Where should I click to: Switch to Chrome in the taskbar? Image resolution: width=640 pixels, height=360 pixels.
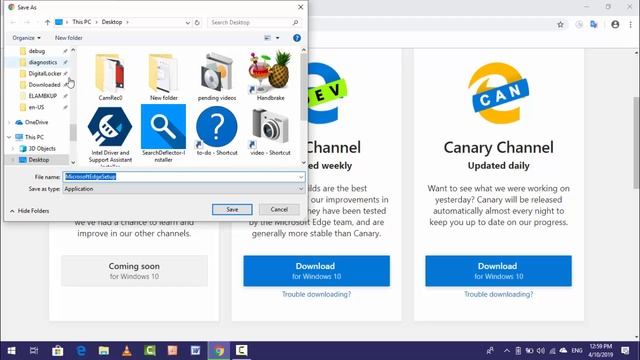(219, 351)
